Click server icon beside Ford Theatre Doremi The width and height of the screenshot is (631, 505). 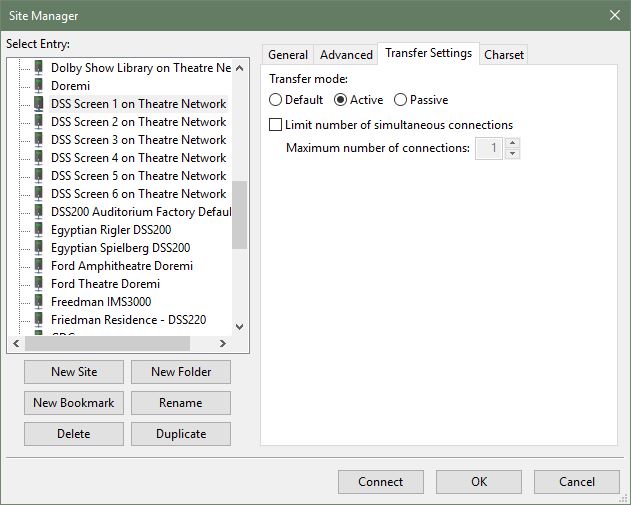(39, 284)
